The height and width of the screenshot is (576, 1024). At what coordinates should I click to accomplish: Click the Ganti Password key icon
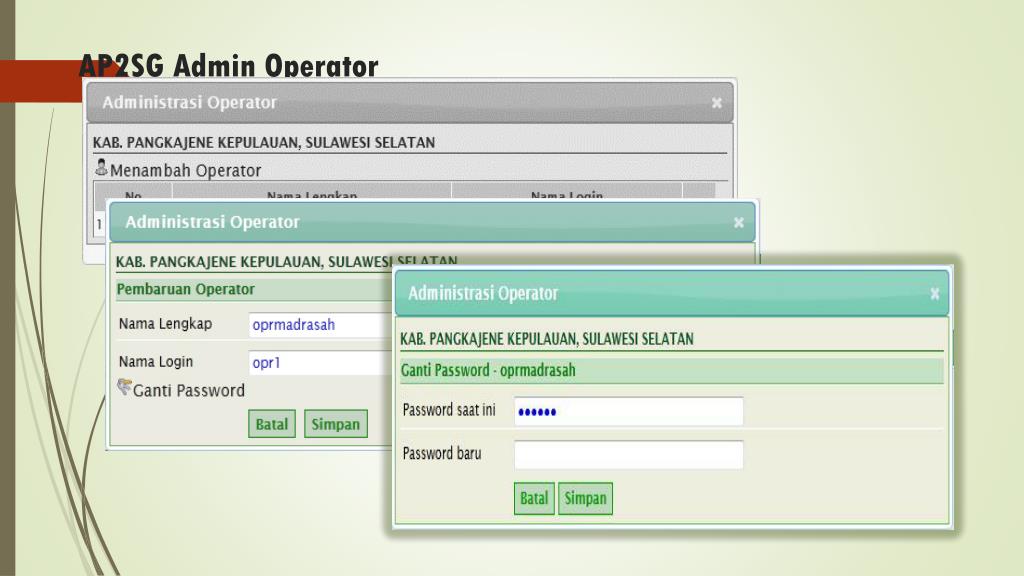point(124,387)
